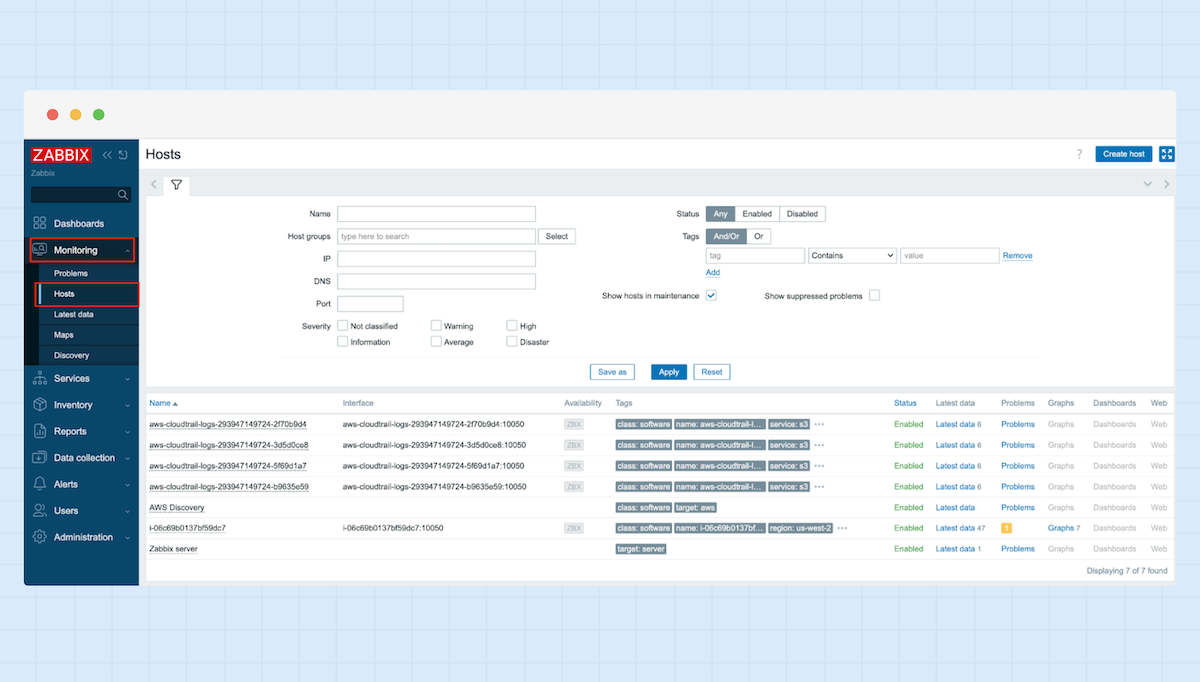Uncheck Show hosts in maintenance
This screenshot has height=682, width=1200.
point(711,296)
